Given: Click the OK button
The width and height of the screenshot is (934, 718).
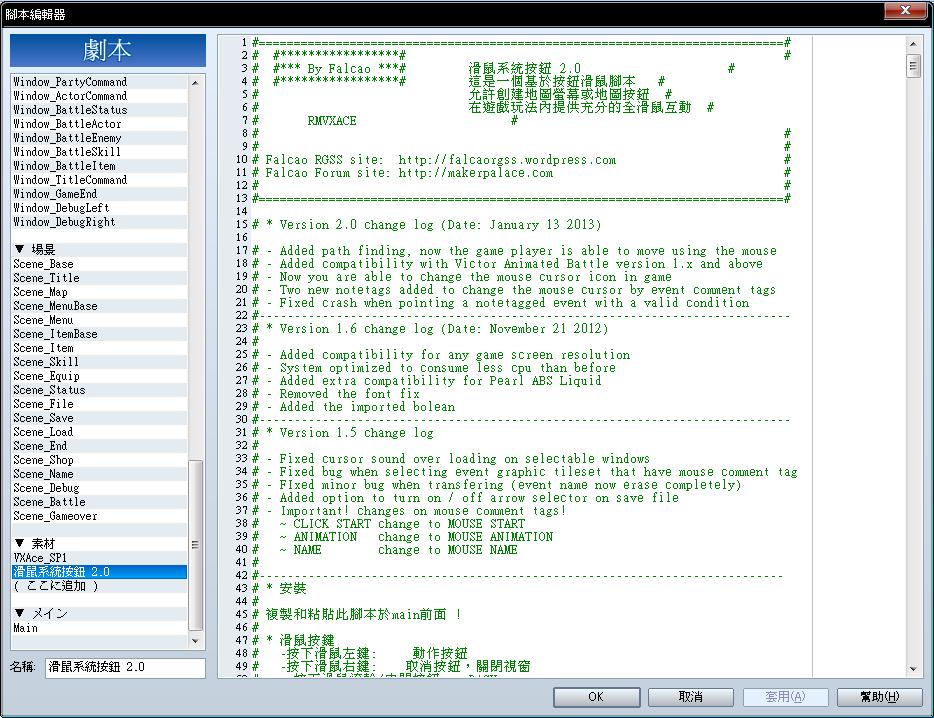Looking at the screenshot, I should coord(596,697).
